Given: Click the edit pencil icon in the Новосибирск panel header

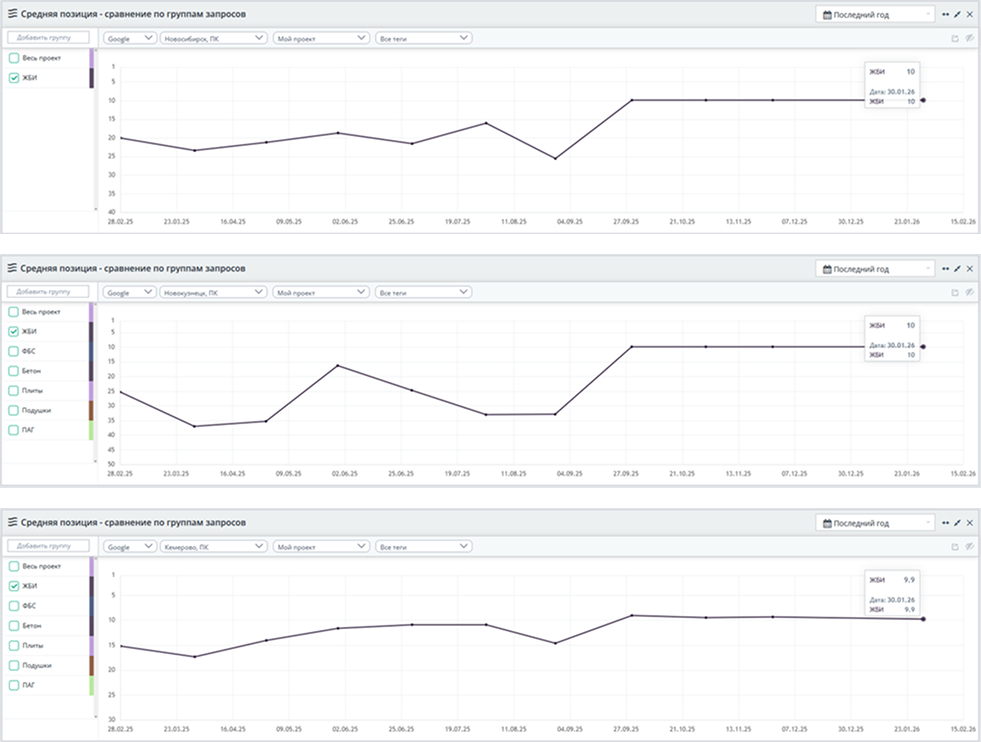Looking at the screenshot, I should click(957, 15).
